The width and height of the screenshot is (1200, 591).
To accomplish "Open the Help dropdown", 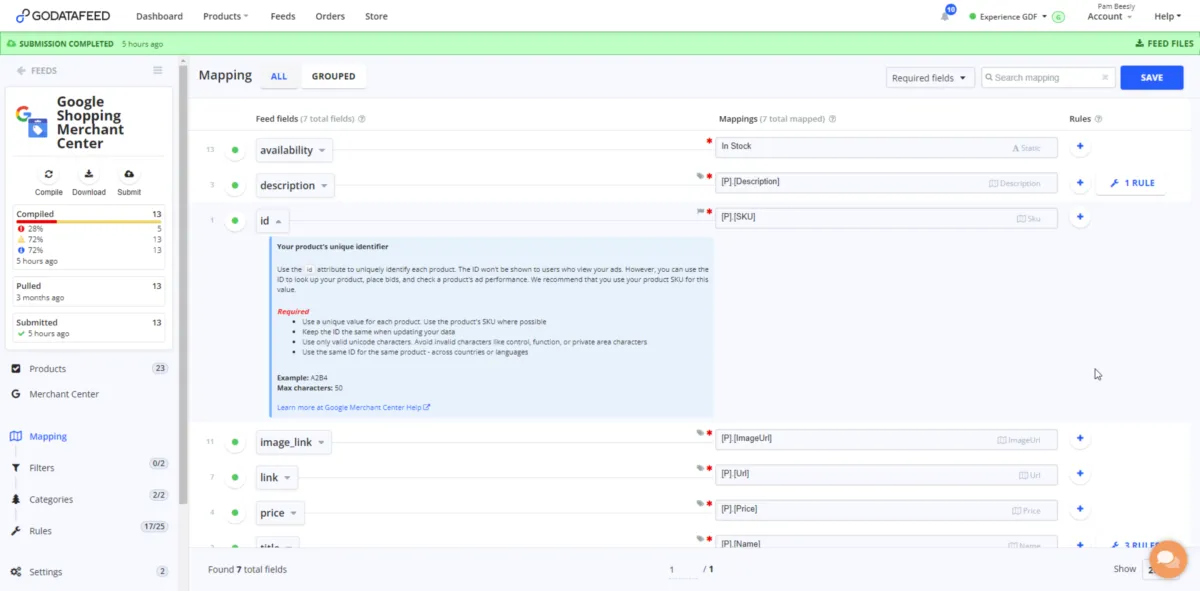I will point(1167,16).
